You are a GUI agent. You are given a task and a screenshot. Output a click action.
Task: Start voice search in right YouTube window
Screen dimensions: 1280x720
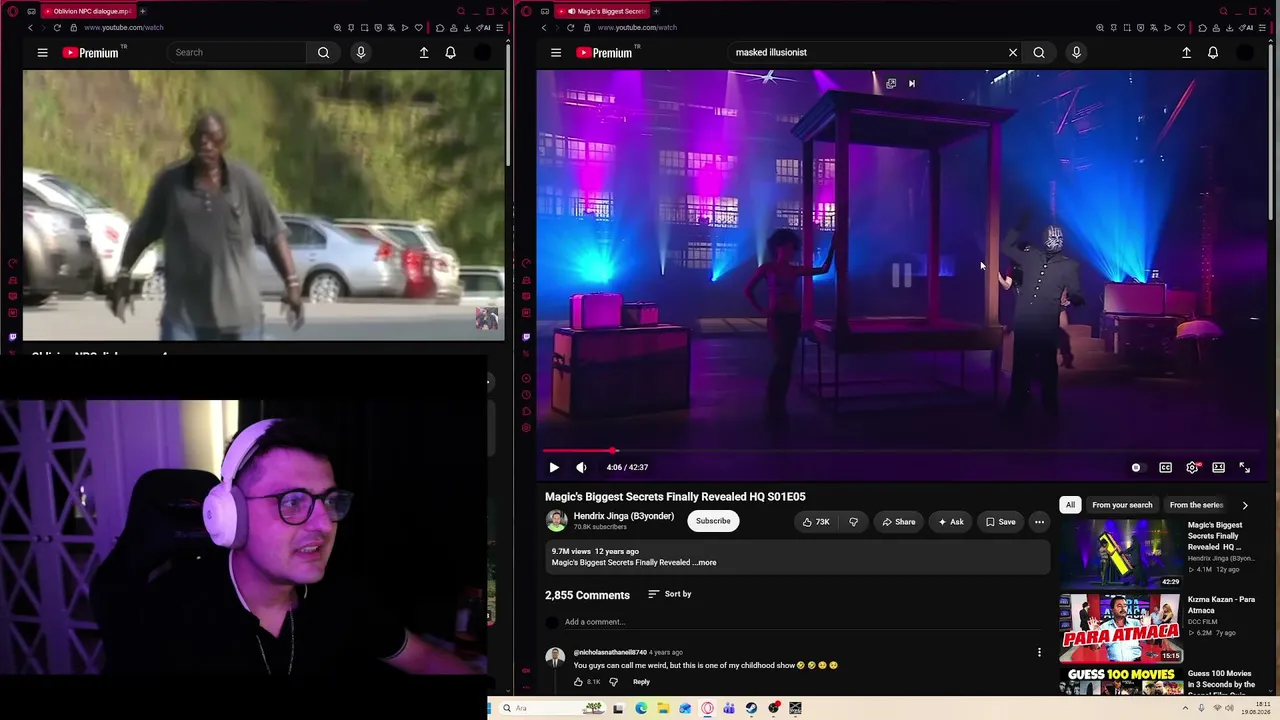pyautogui.click(x=1076, y=52)
